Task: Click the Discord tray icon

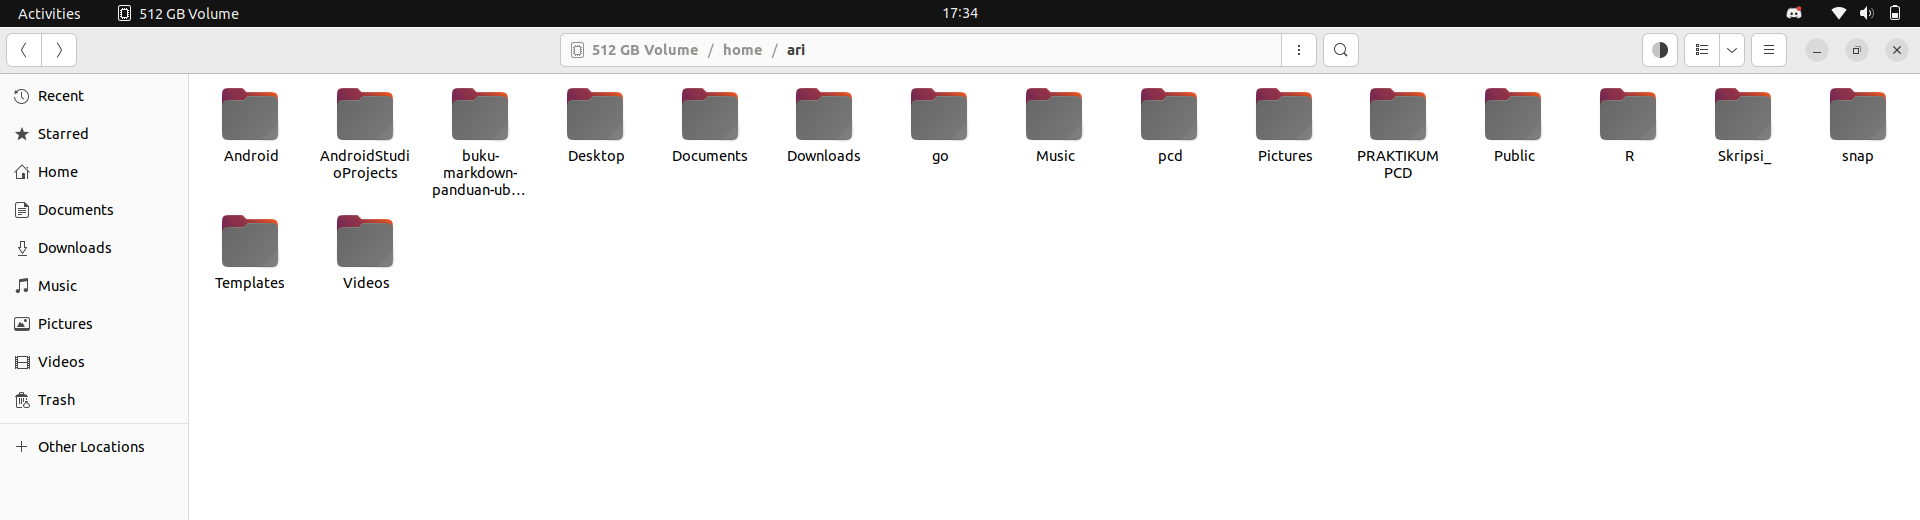Action: pyautogui.click(x=1794, y=13)
